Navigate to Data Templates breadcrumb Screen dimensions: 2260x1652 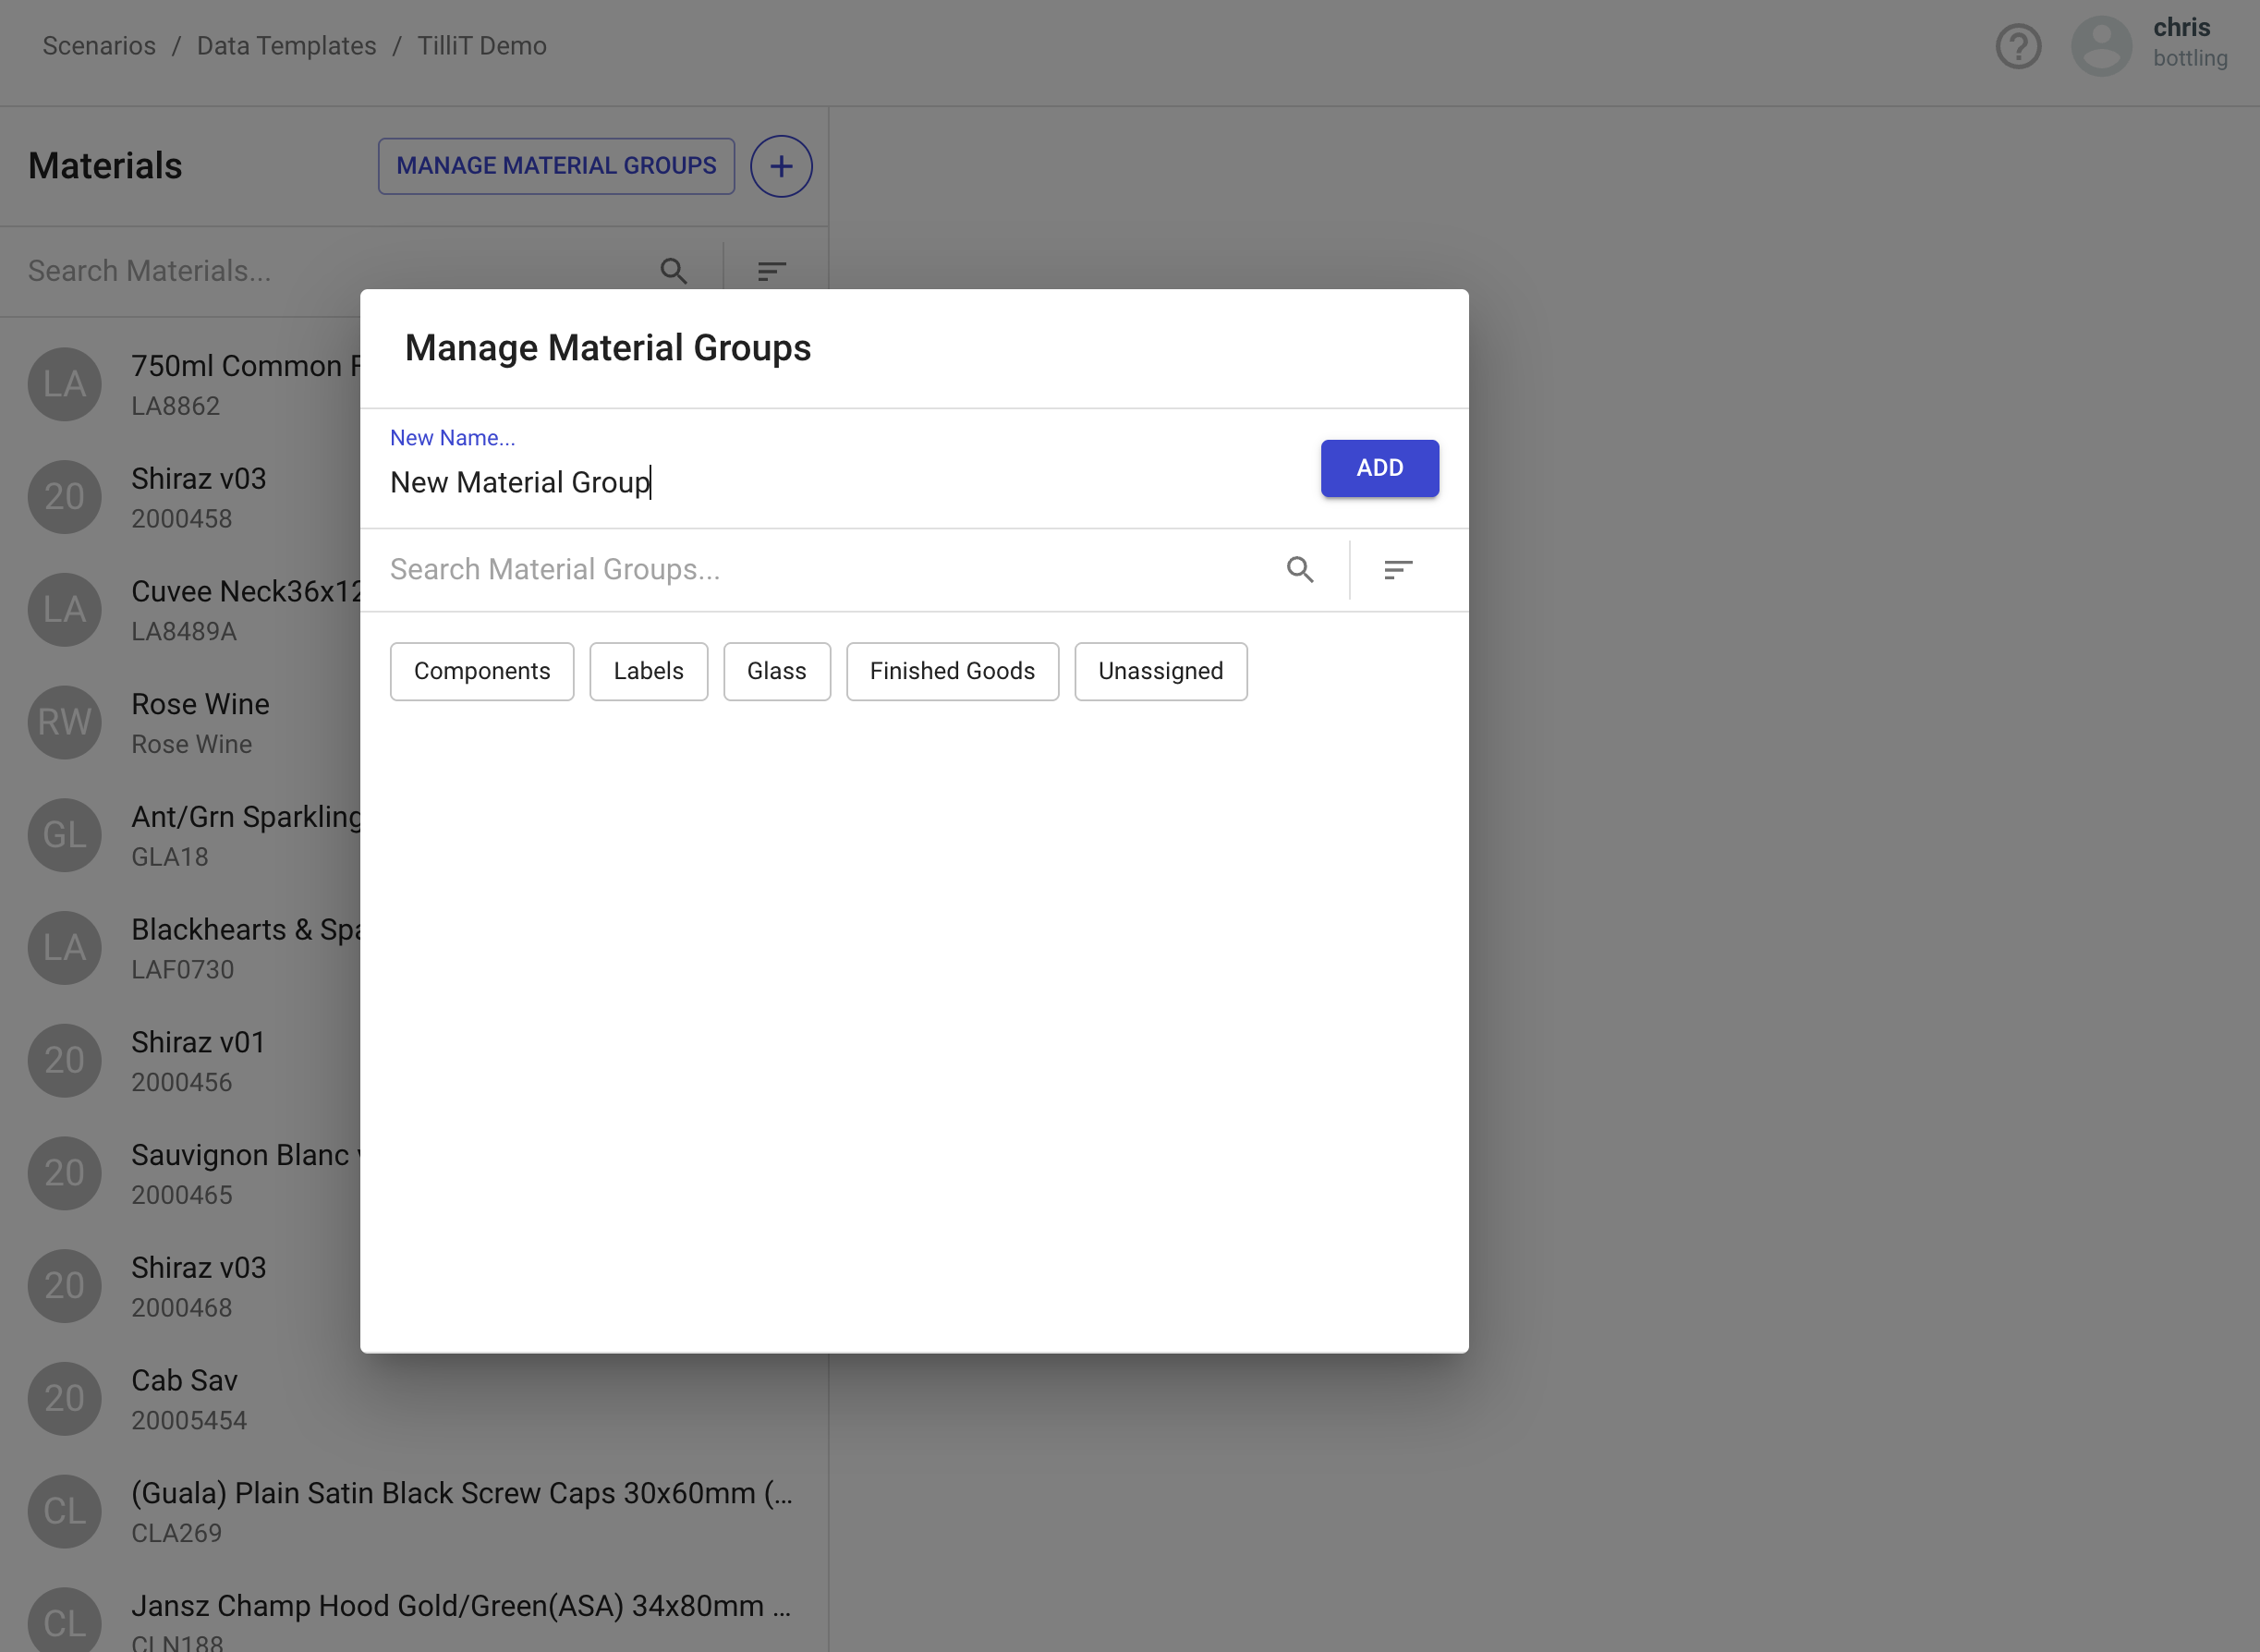tap(286, 46)
